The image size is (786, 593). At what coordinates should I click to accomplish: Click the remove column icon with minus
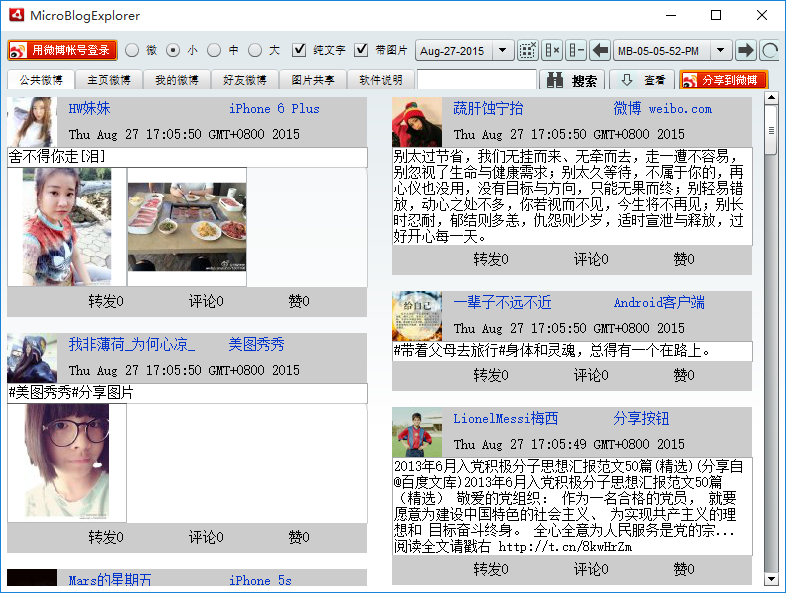[576, 51]
